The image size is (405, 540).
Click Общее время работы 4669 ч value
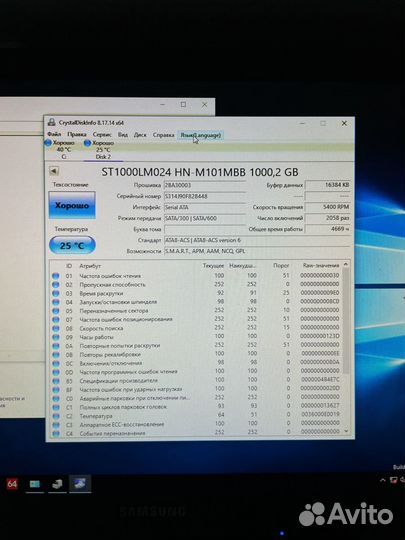(328, 229)
